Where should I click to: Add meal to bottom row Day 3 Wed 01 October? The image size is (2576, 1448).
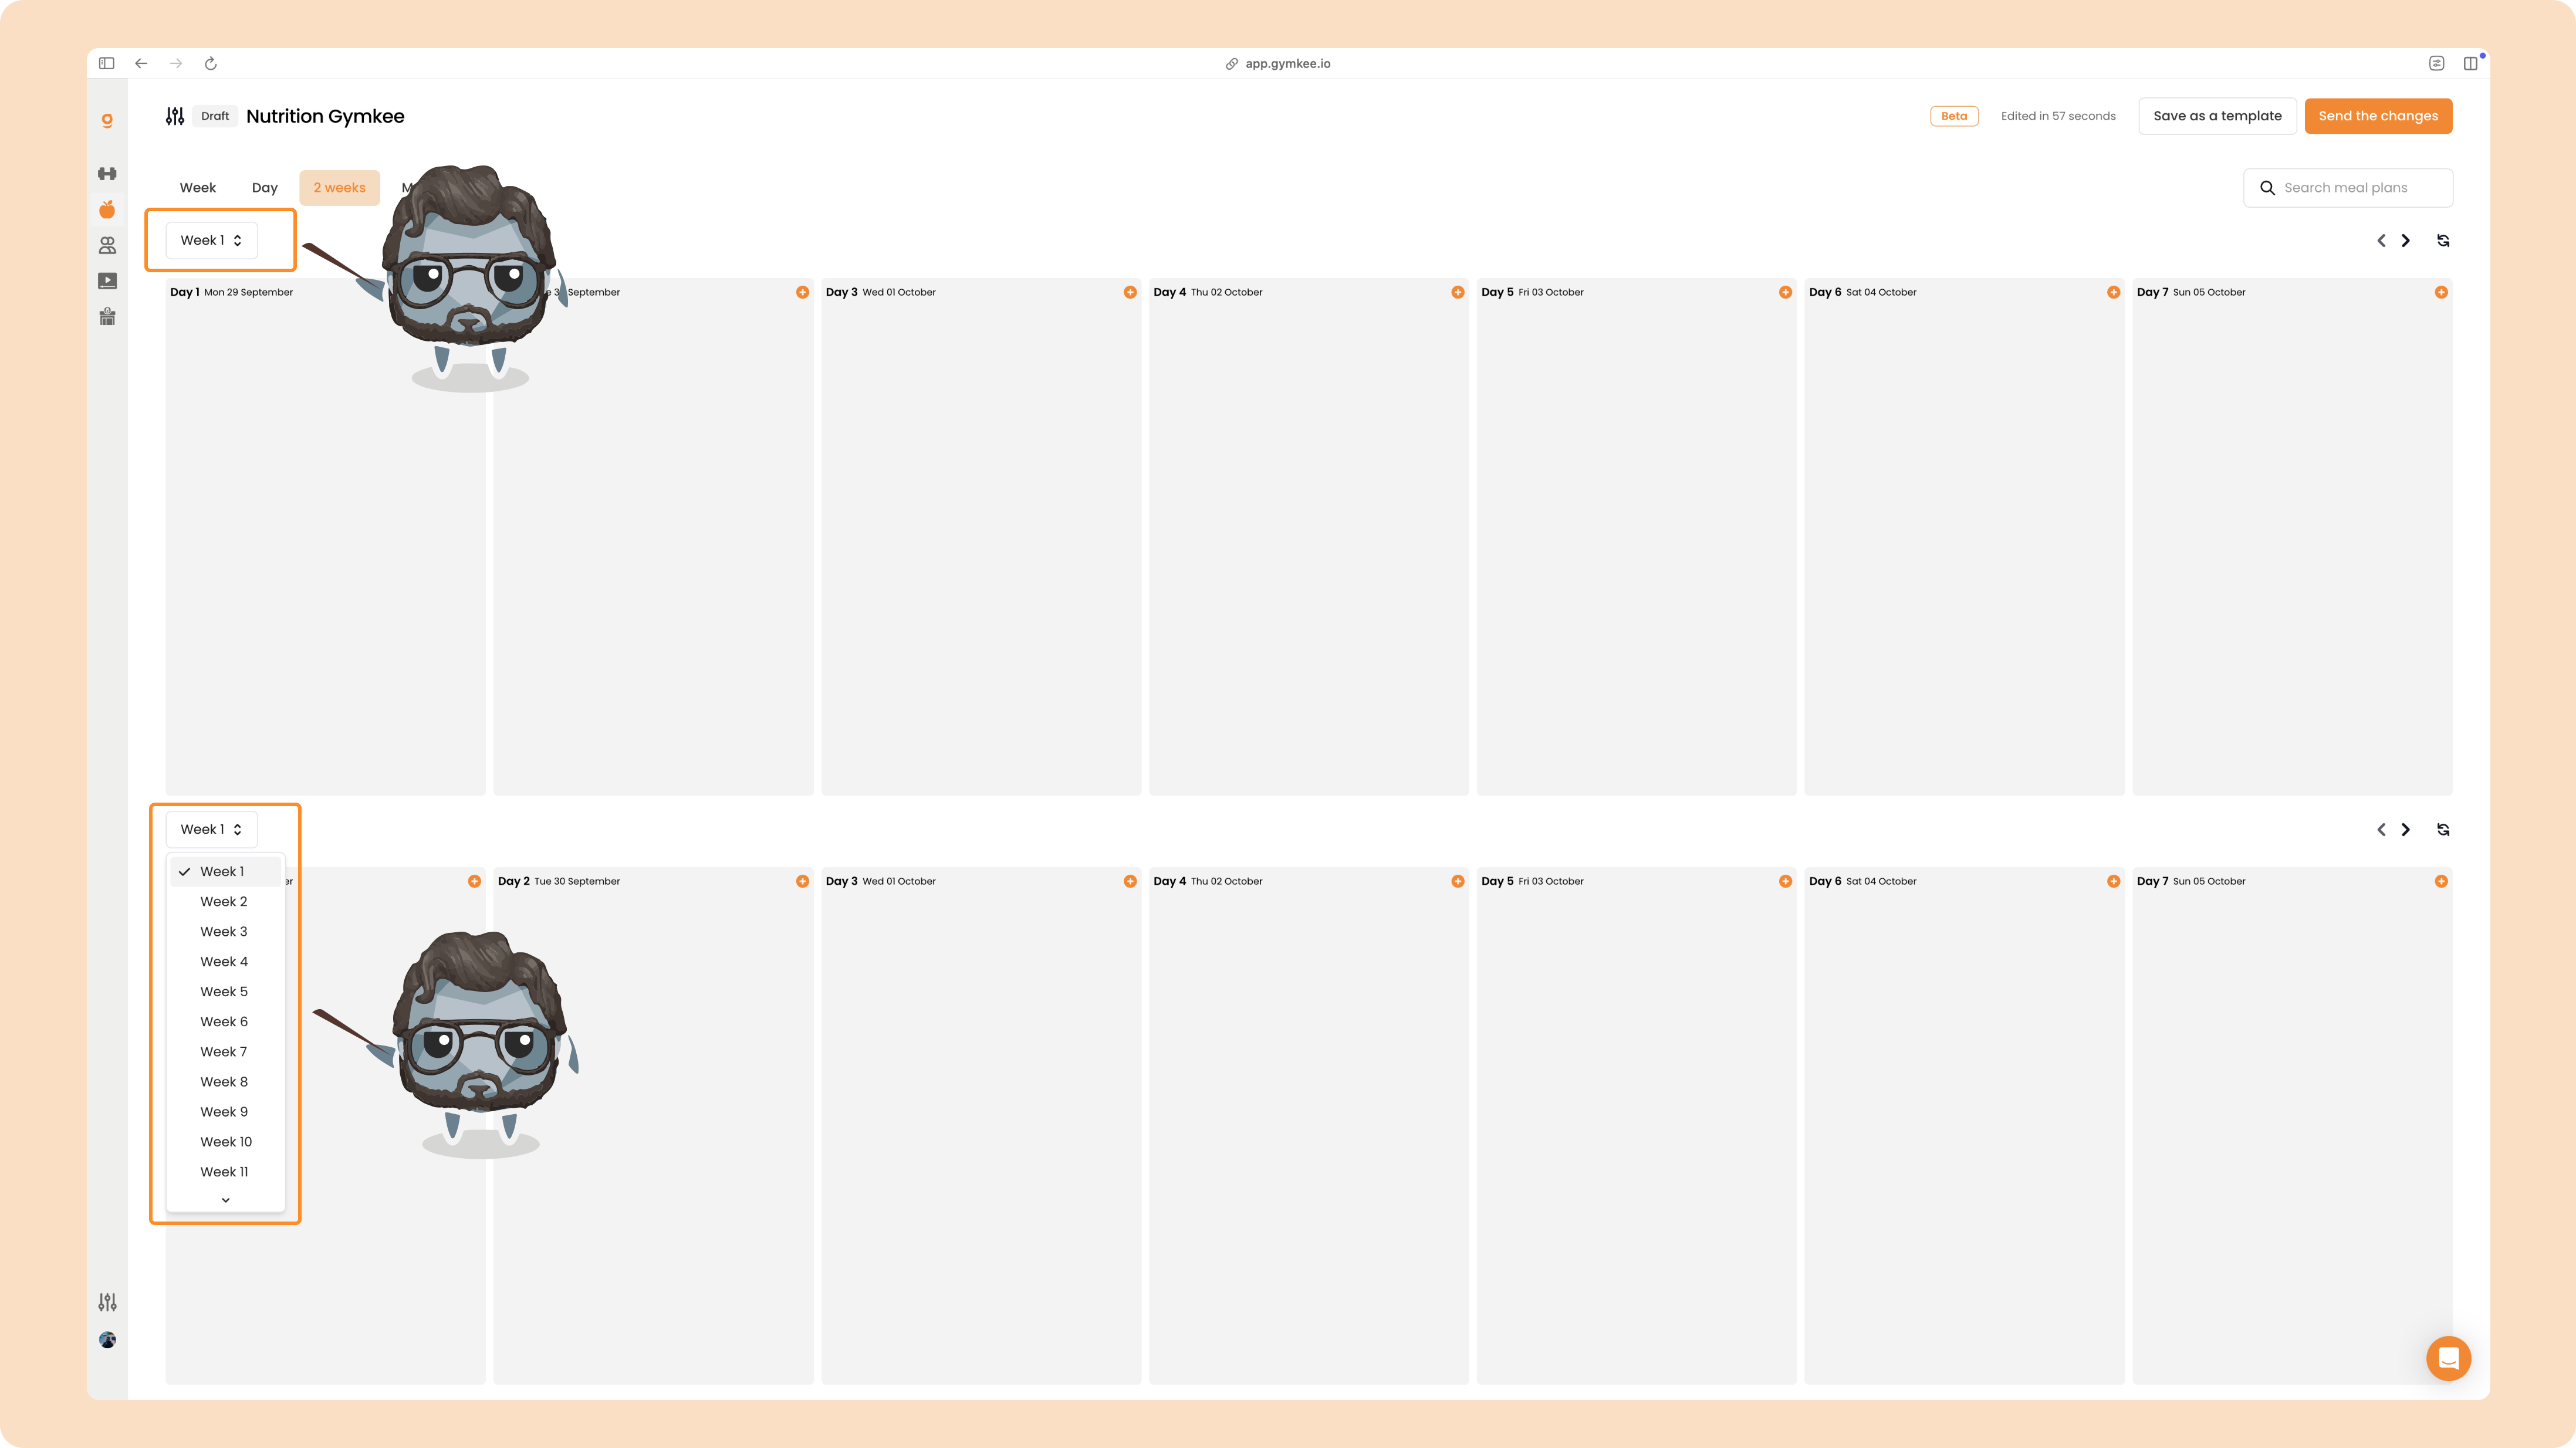1130,881
